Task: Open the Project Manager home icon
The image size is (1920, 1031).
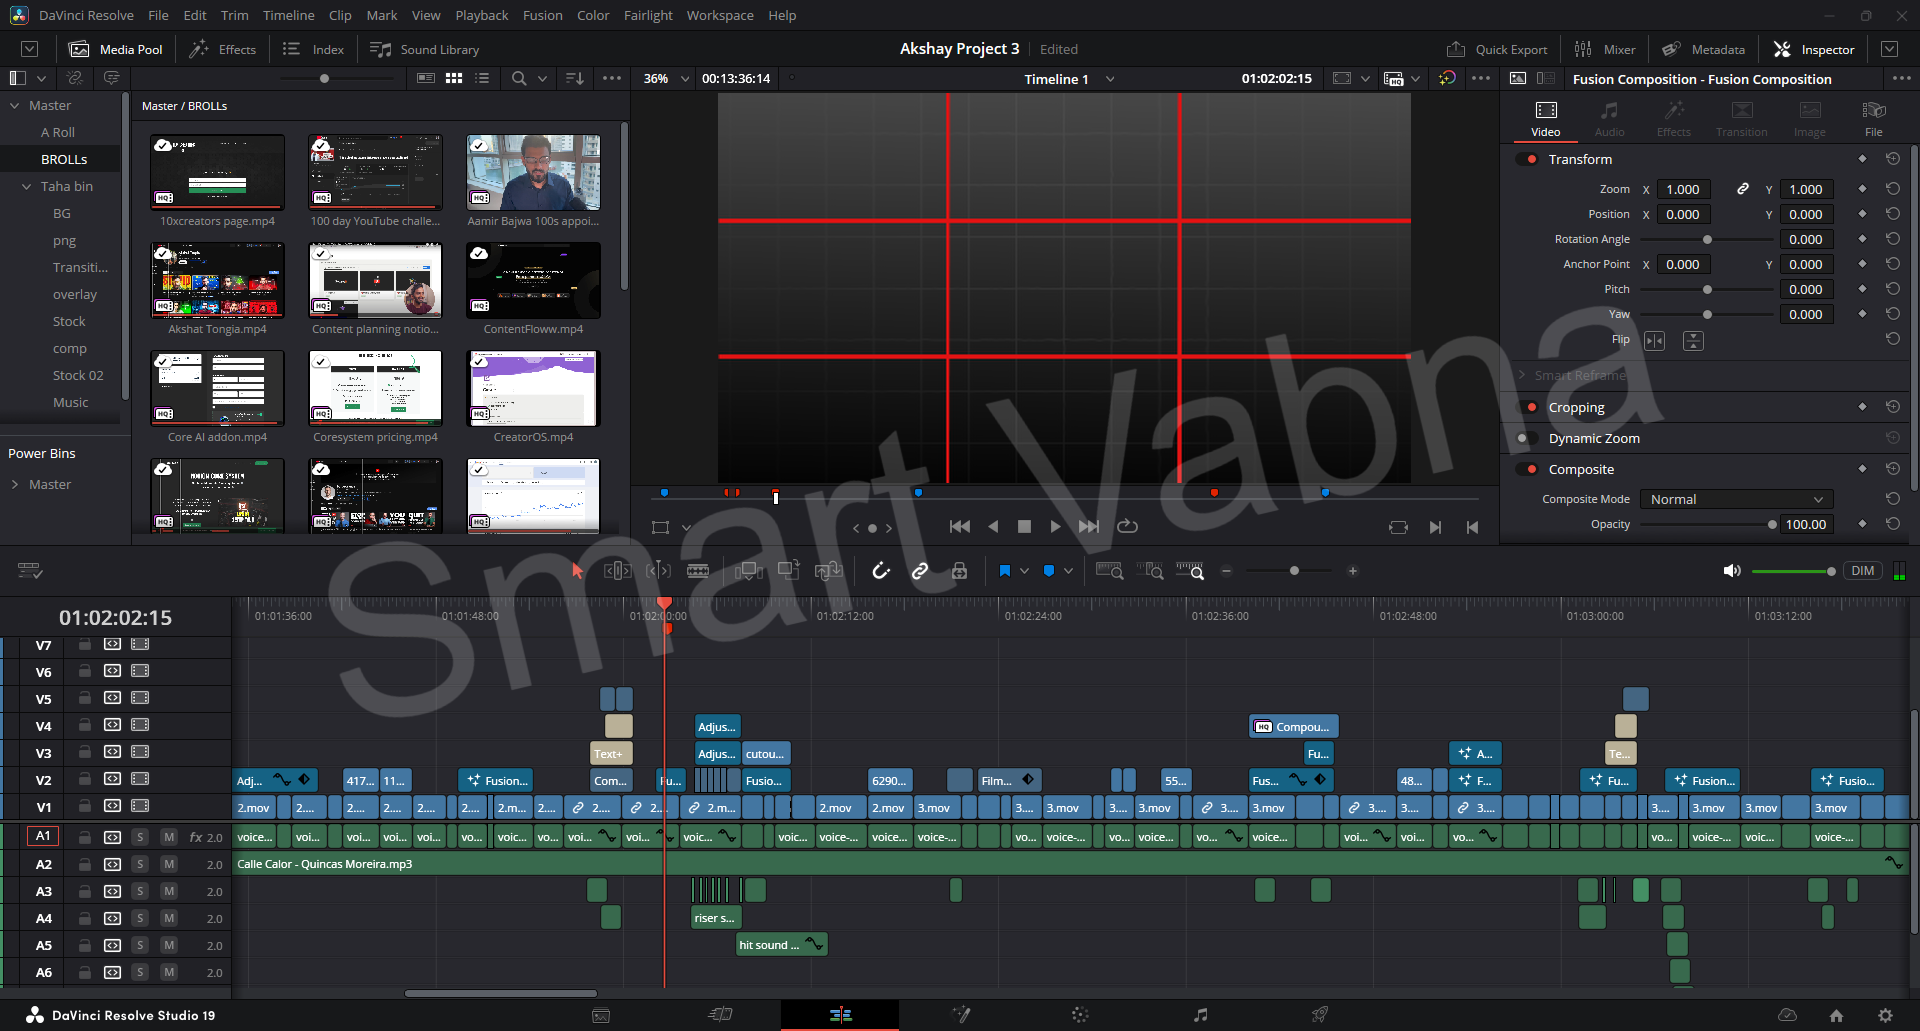Action: [x=1836, y=1015]
